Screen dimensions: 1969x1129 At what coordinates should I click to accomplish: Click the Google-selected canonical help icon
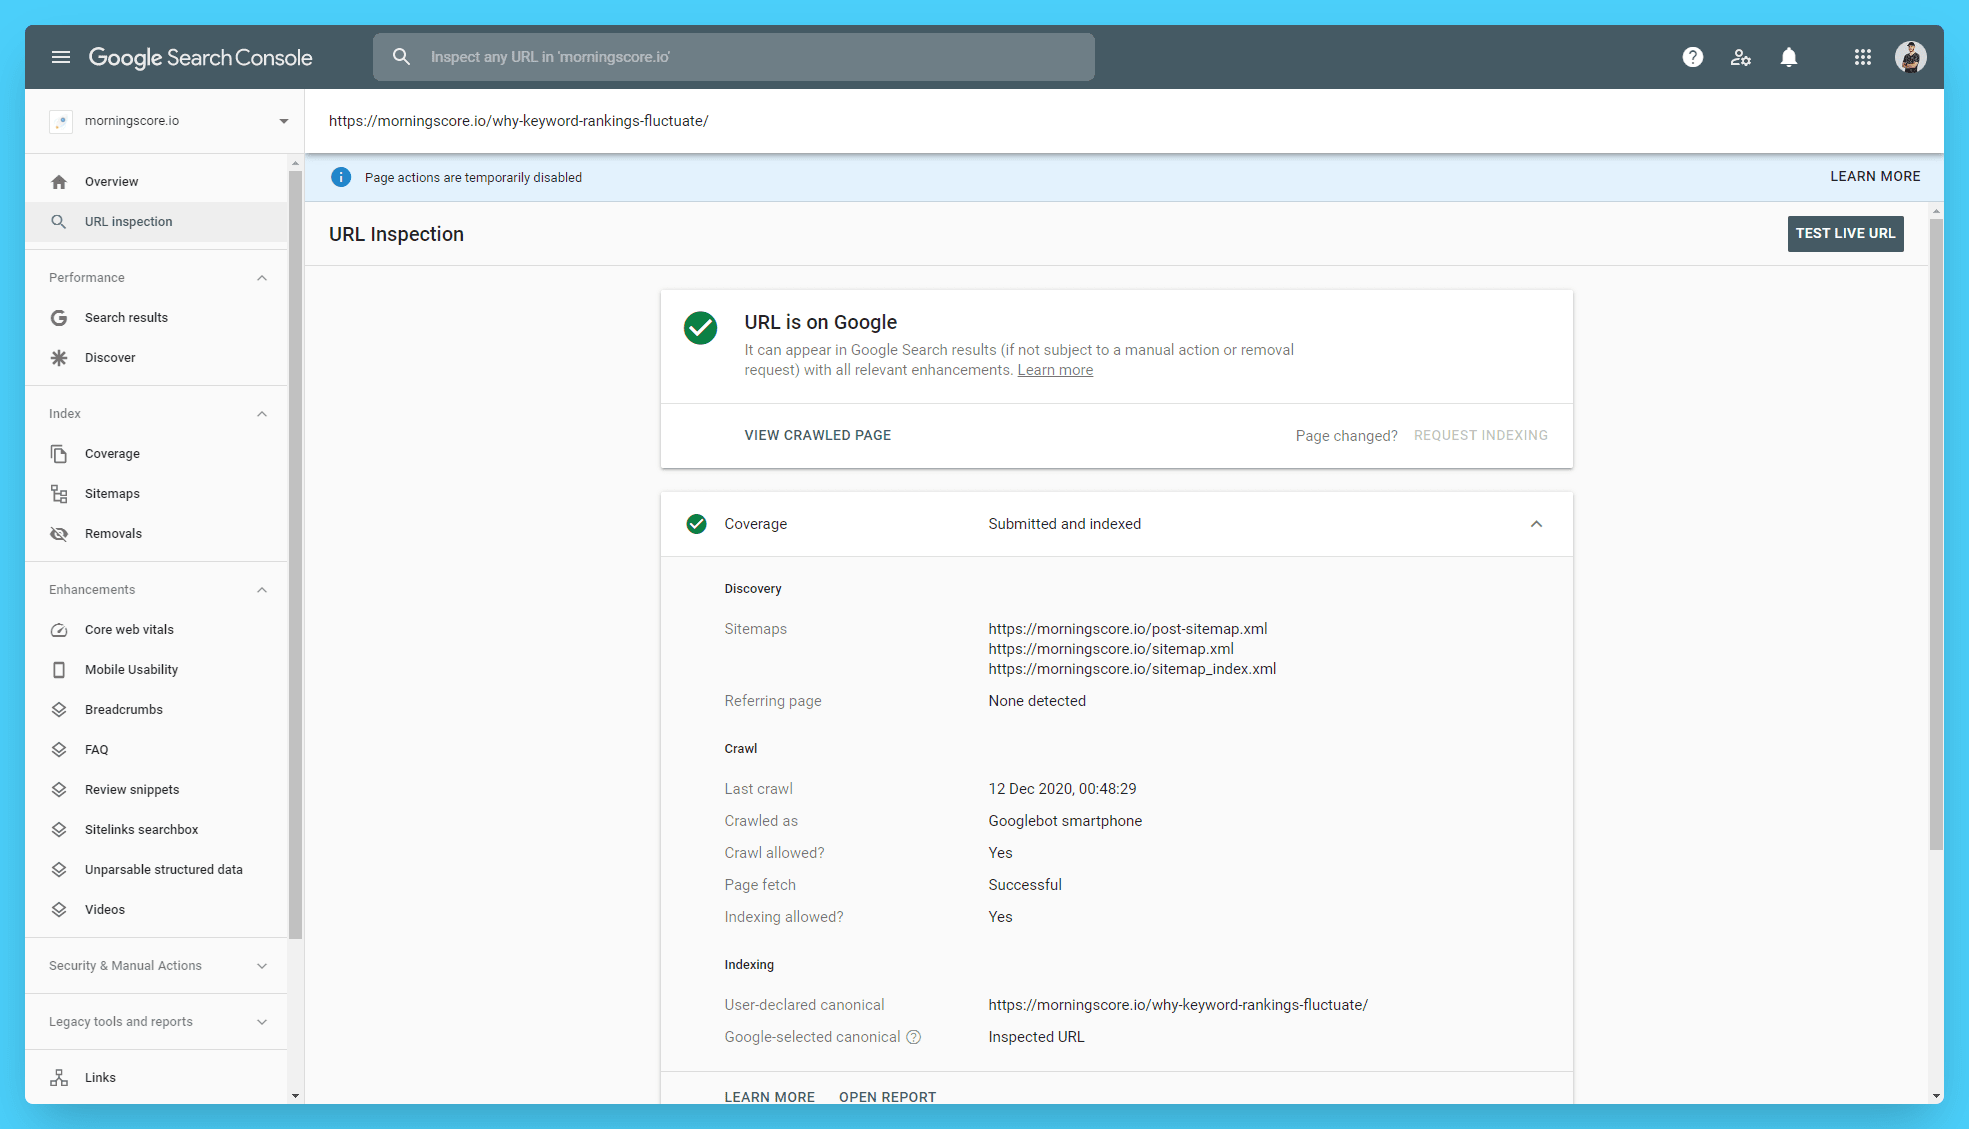tap(913, 1037)
